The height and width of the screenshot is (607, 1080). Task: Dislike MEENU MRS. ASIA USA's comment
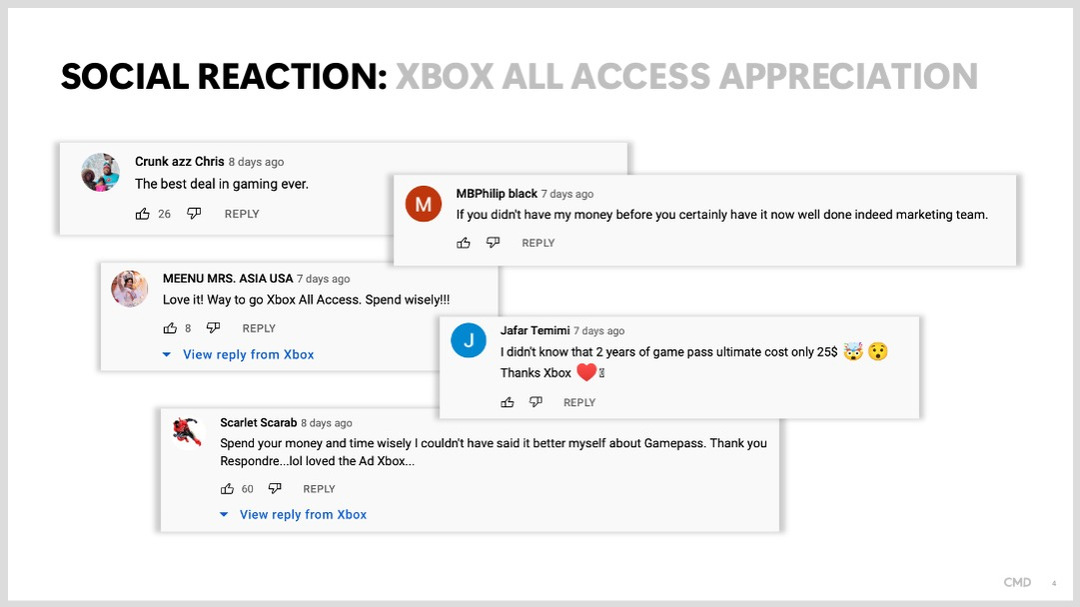(214, 328)
